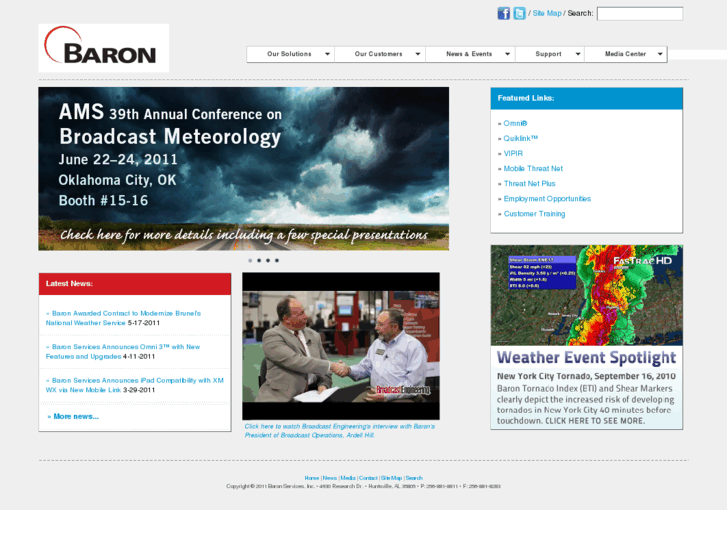Expand the Media Center dropdown arrow
The width and height of the screenshot is (727, 545).
pos(660,54)
